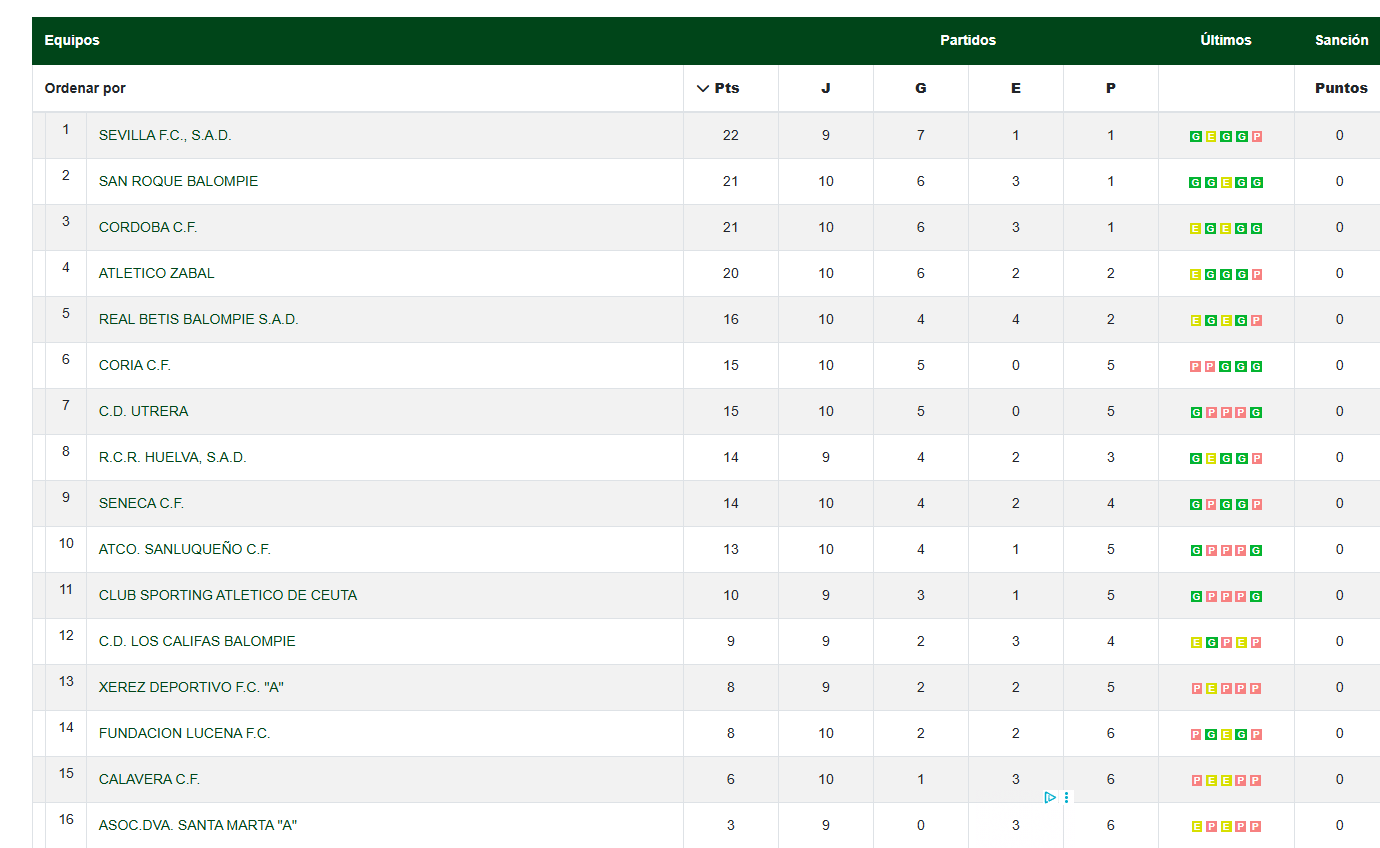The height and width of the screenshot is (848, 1380).
Task: Click the sort chevron beside Pts
Action: tap(702, 88)
